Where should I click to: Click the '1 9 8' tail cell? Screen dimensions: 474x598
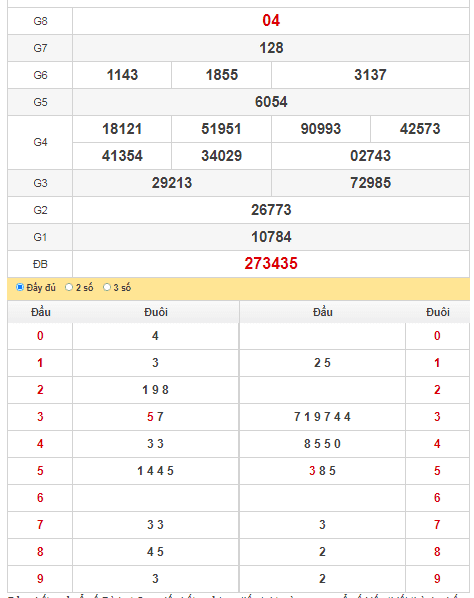click(155, 390)
